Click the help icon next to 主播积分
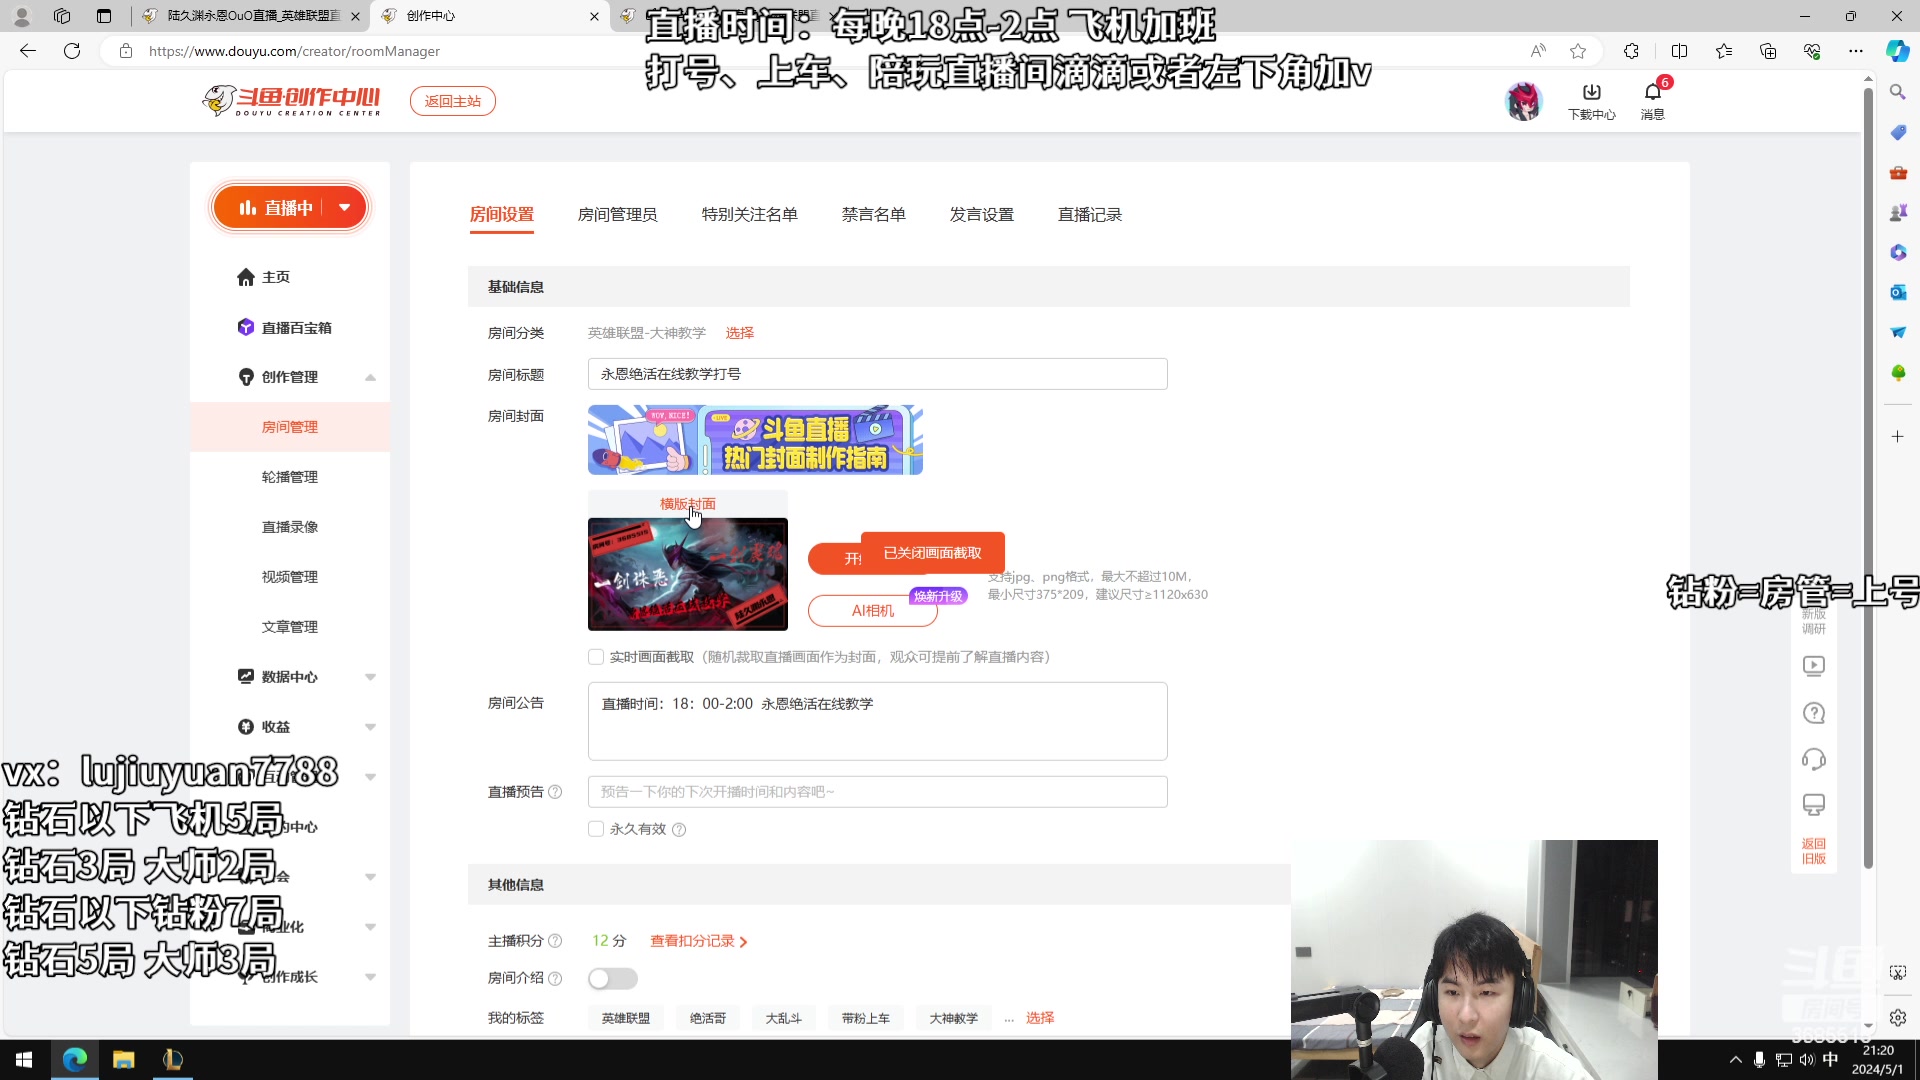The width and height of the screenshot is (1920, 1080). [x=555, y=941]
